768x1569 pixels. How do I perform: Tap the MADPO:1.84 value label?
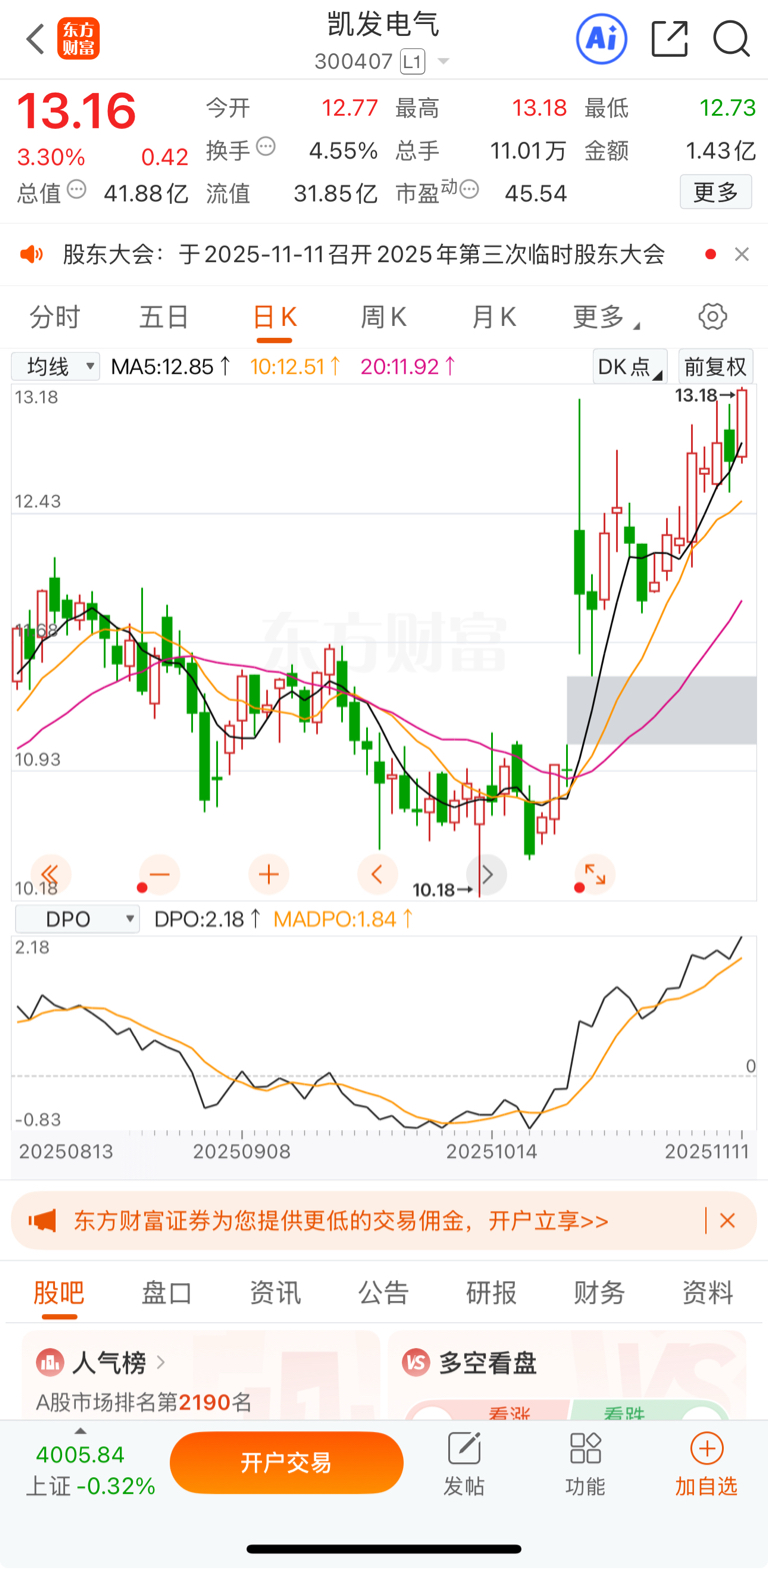click(x=343, y=919)
